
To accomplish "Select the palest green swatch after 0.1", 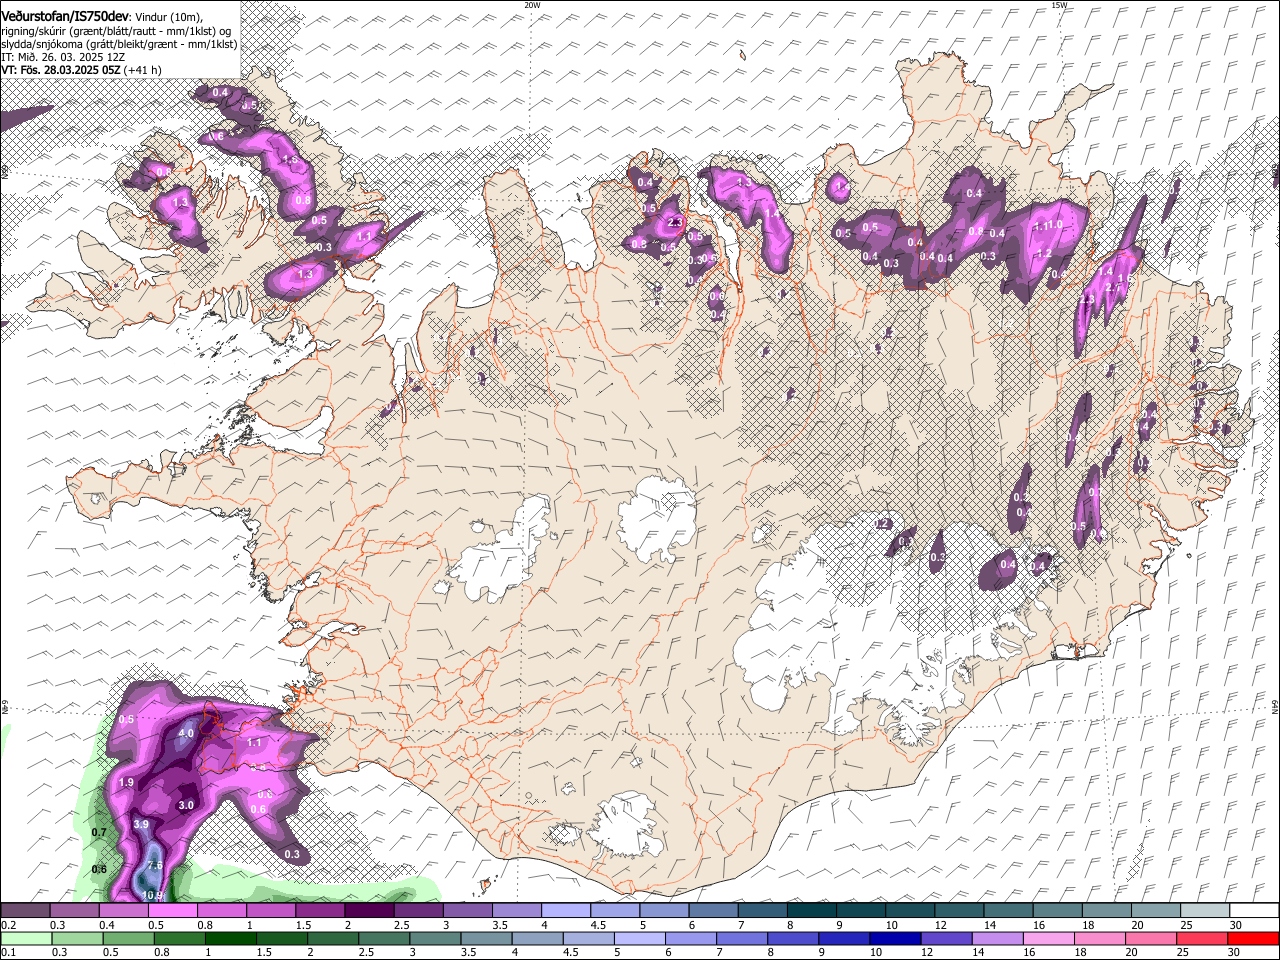I will pos(26,938).
